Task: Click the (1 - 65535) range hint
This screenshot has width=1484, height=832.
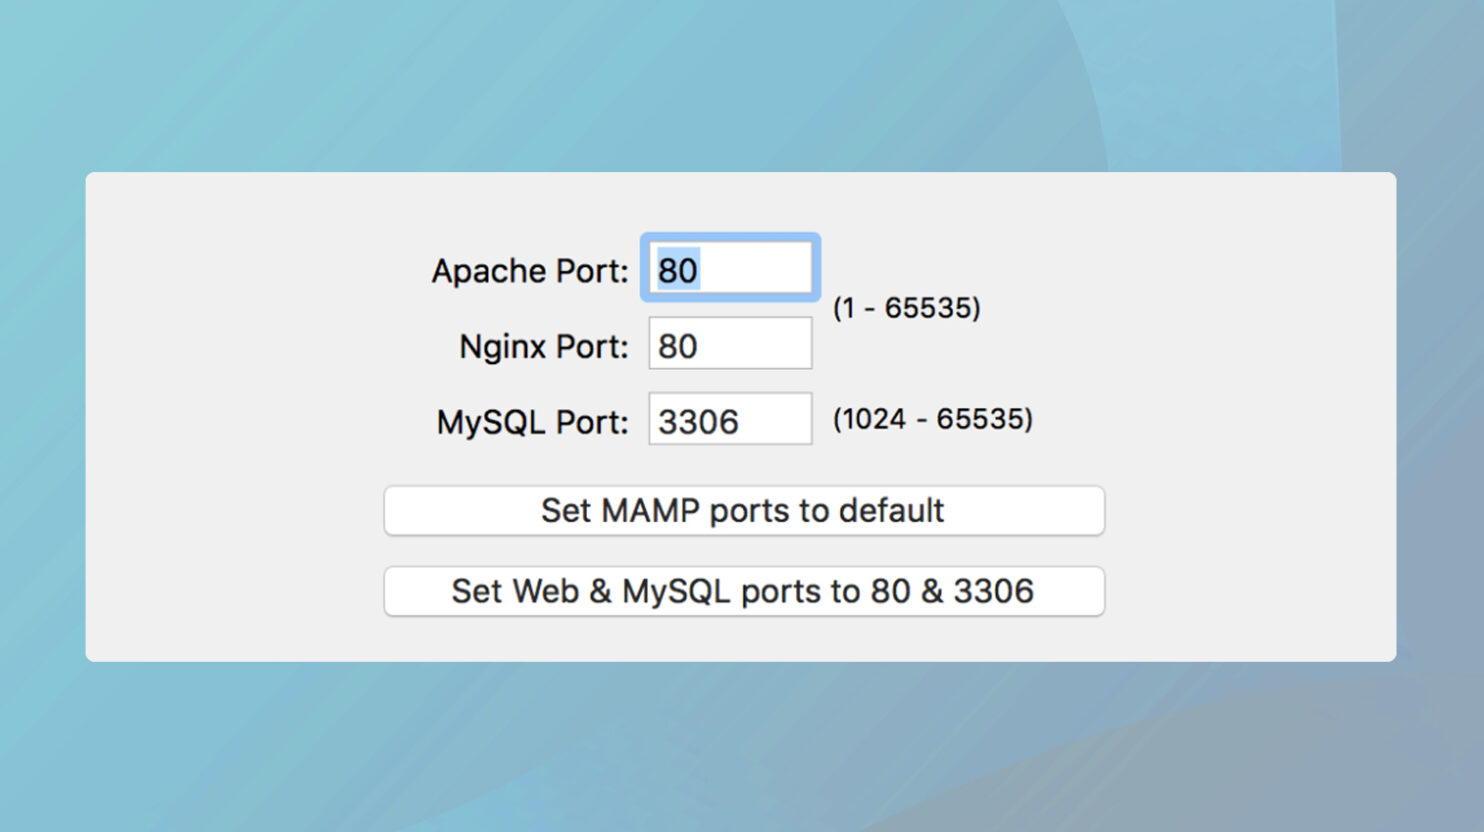Action: tap(906, 308)
